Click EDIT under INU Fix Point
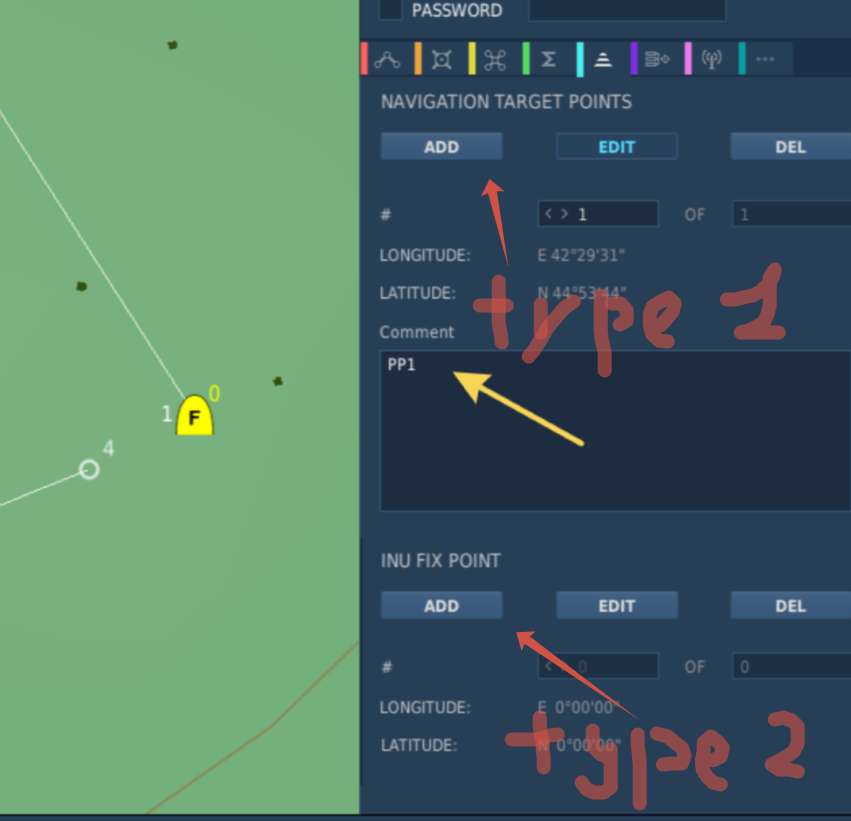Viewport: 851px width, 821px height. (x=617, y=606)
